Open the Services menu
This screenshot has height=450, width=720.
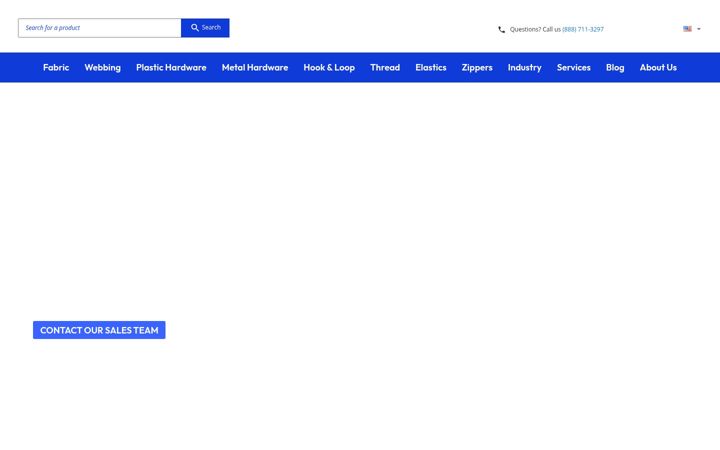pos(574,68)
